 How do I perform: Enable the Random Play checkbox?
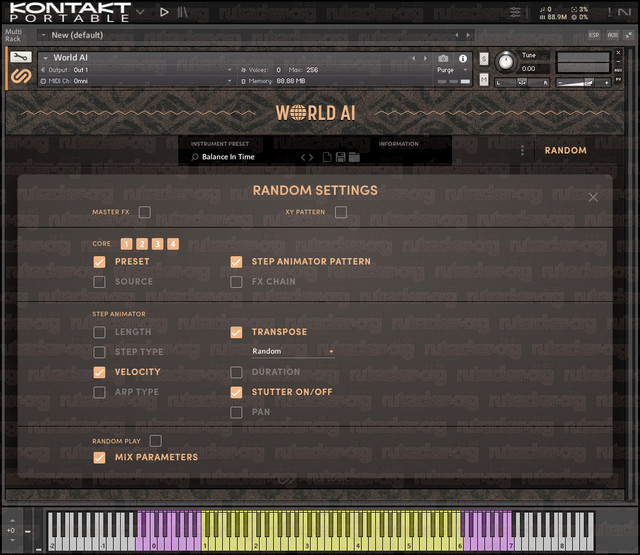[x=156, y=441]
